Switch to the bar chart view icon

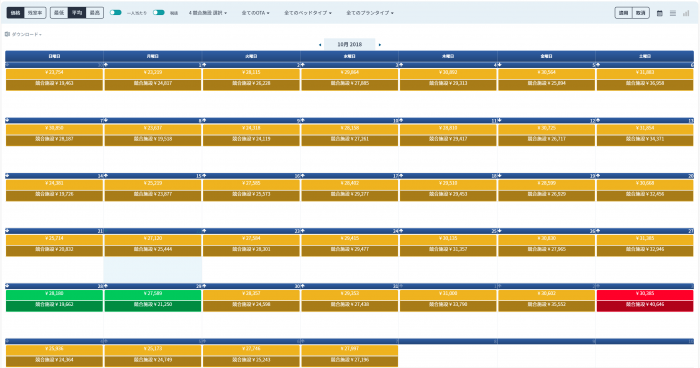pyautogui.click(x=686, y=13)
